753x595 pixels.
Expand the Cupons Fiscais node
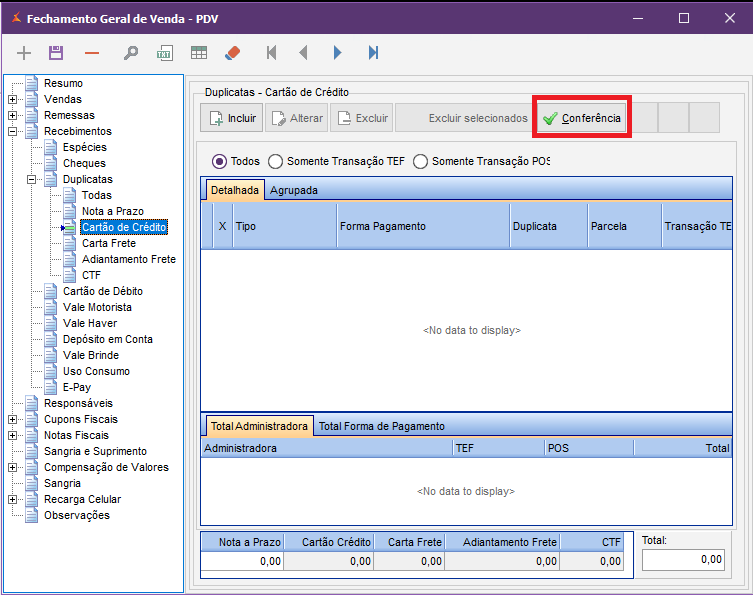point(12,419)
